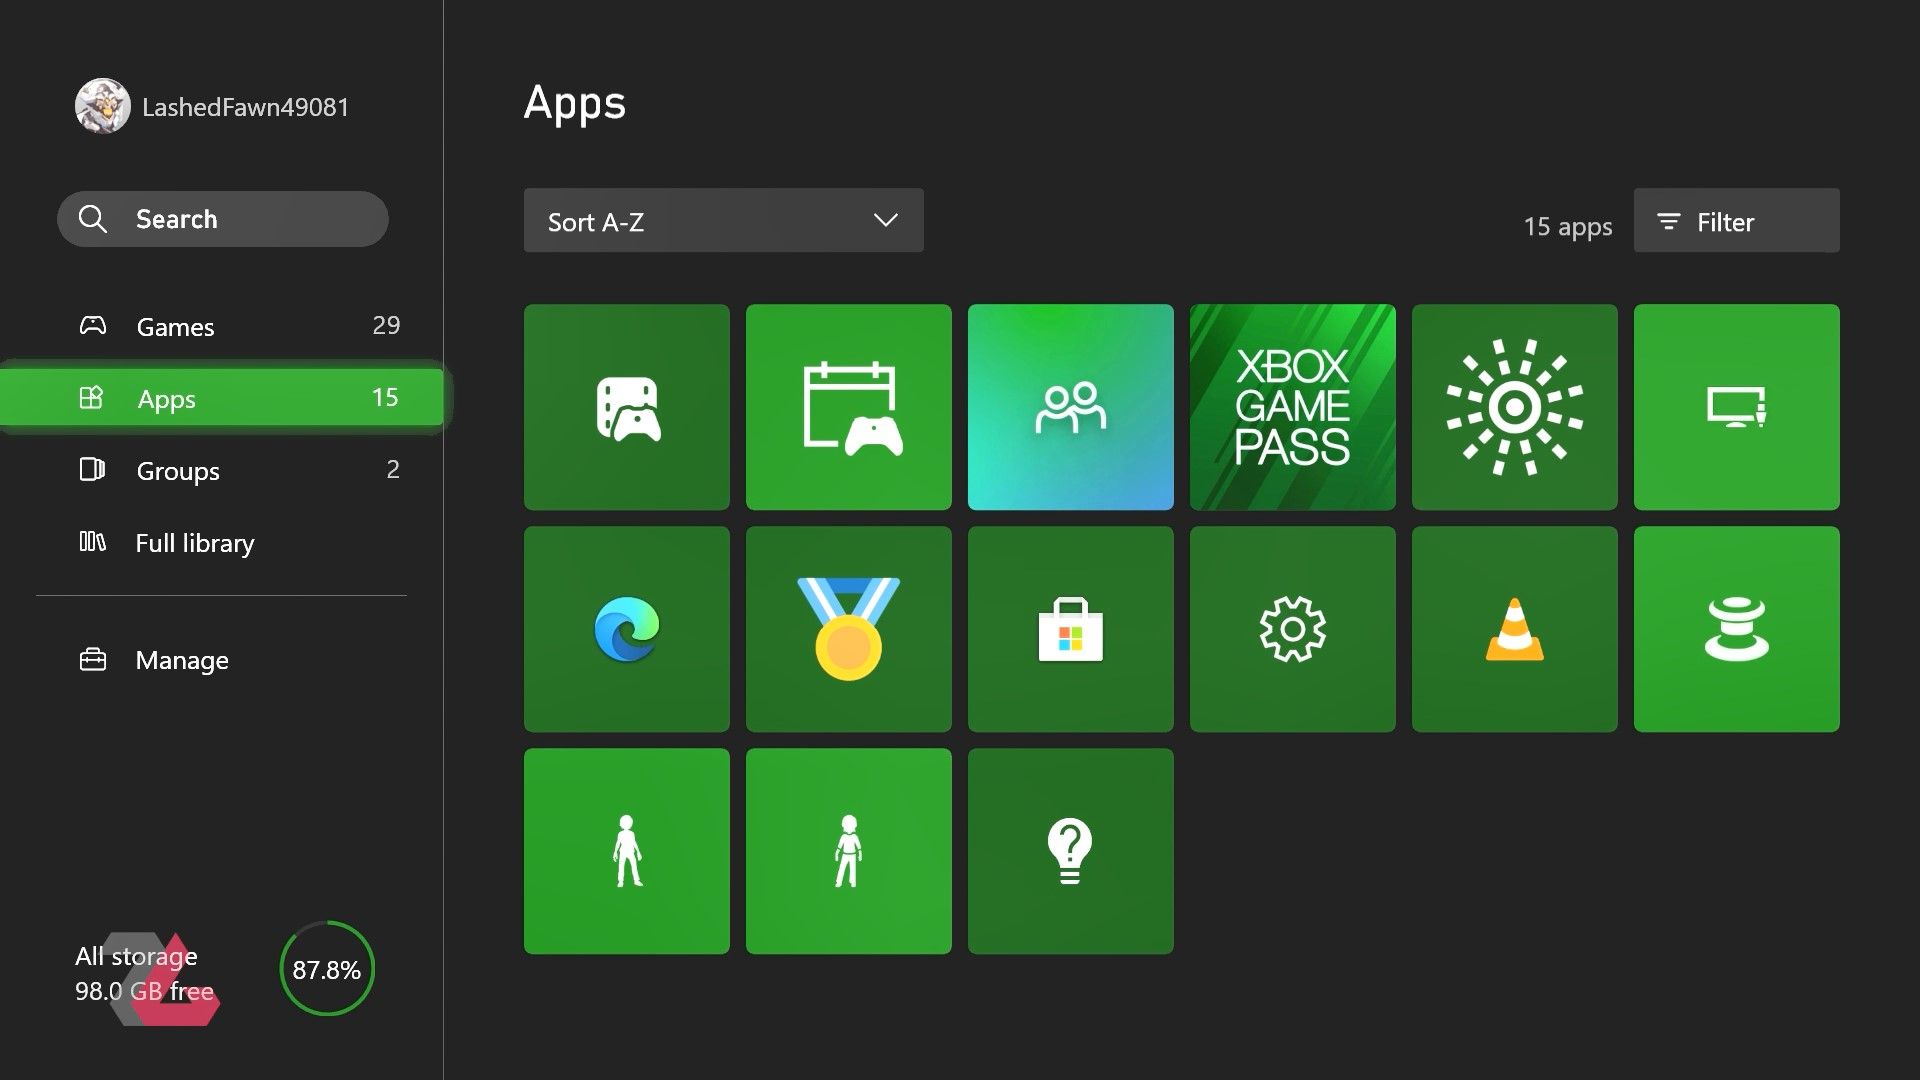Open the gold medal rewards tile

tap(849, 629)
